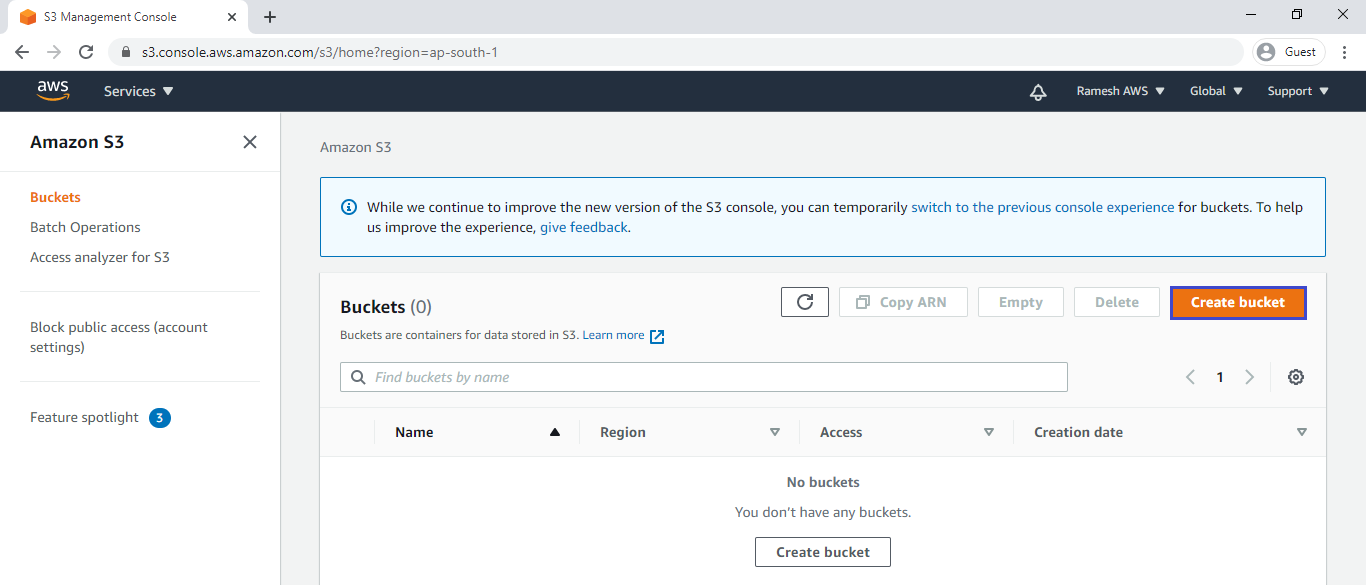Screen dimensions: 1366x585
Task: Click the browser forward arrow
Action: (x=54, y=52)
